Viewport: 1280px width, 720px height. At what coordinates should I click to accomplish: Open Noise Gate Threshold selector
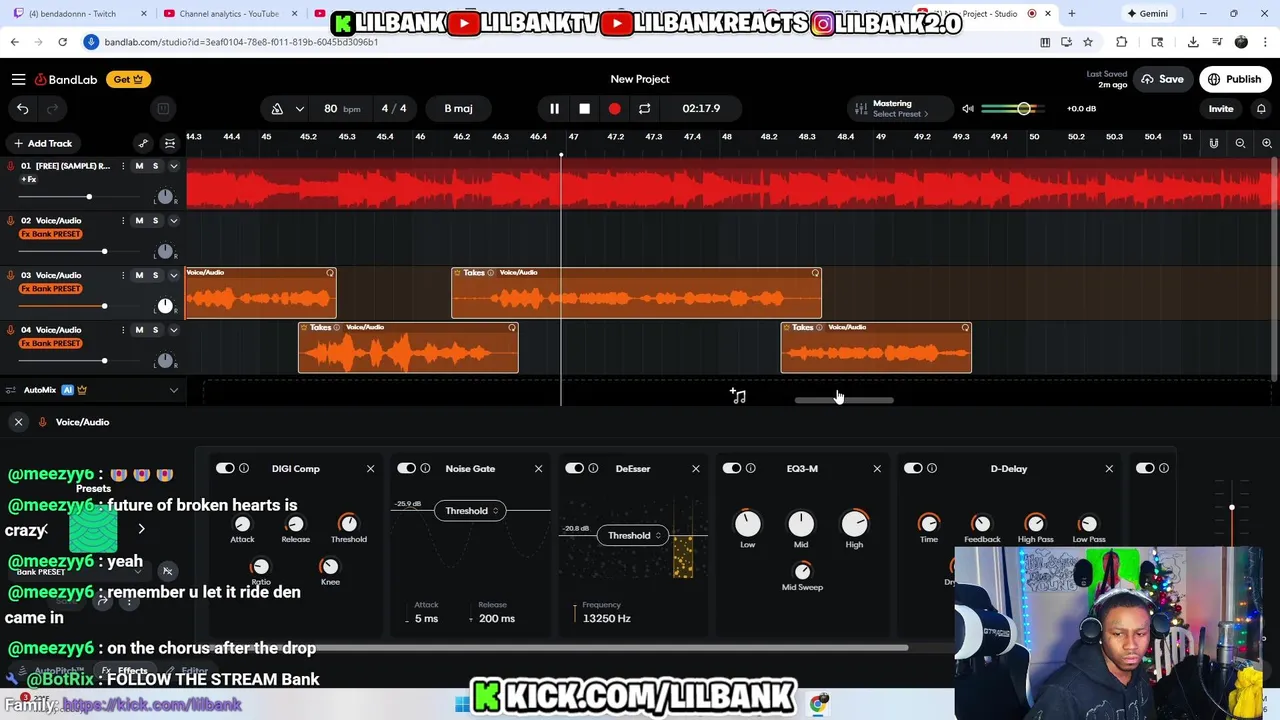pos(472,511)
